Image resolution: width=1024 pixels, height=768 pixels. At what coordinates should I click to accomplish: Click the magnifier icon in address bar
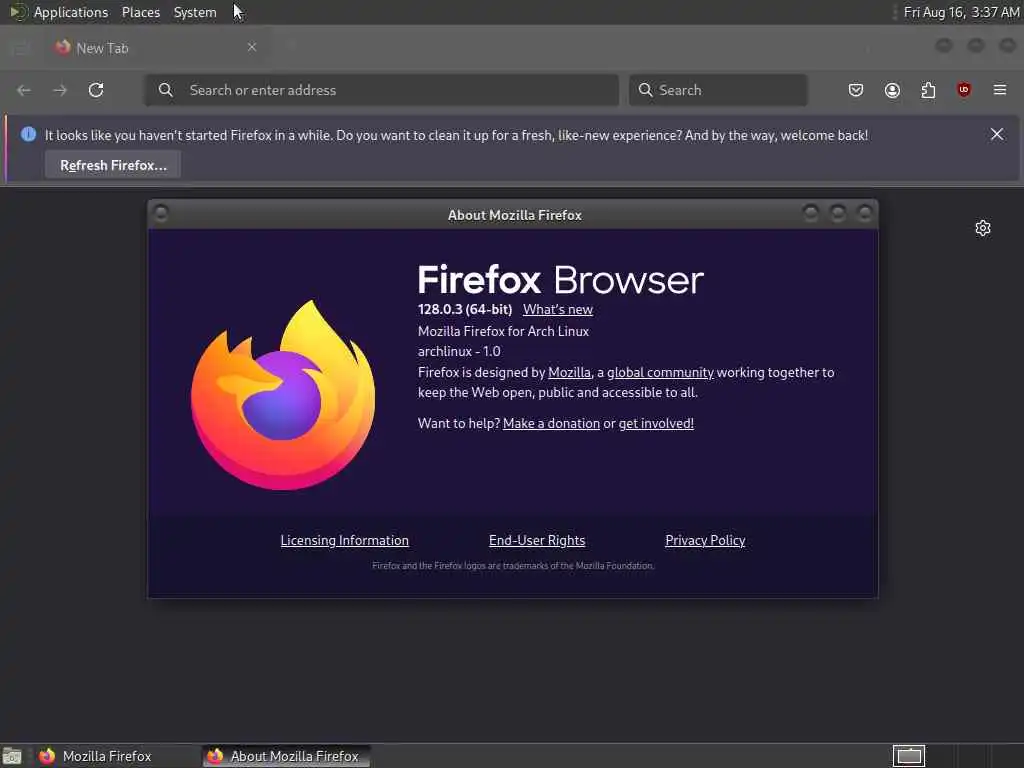click(166, 90)
